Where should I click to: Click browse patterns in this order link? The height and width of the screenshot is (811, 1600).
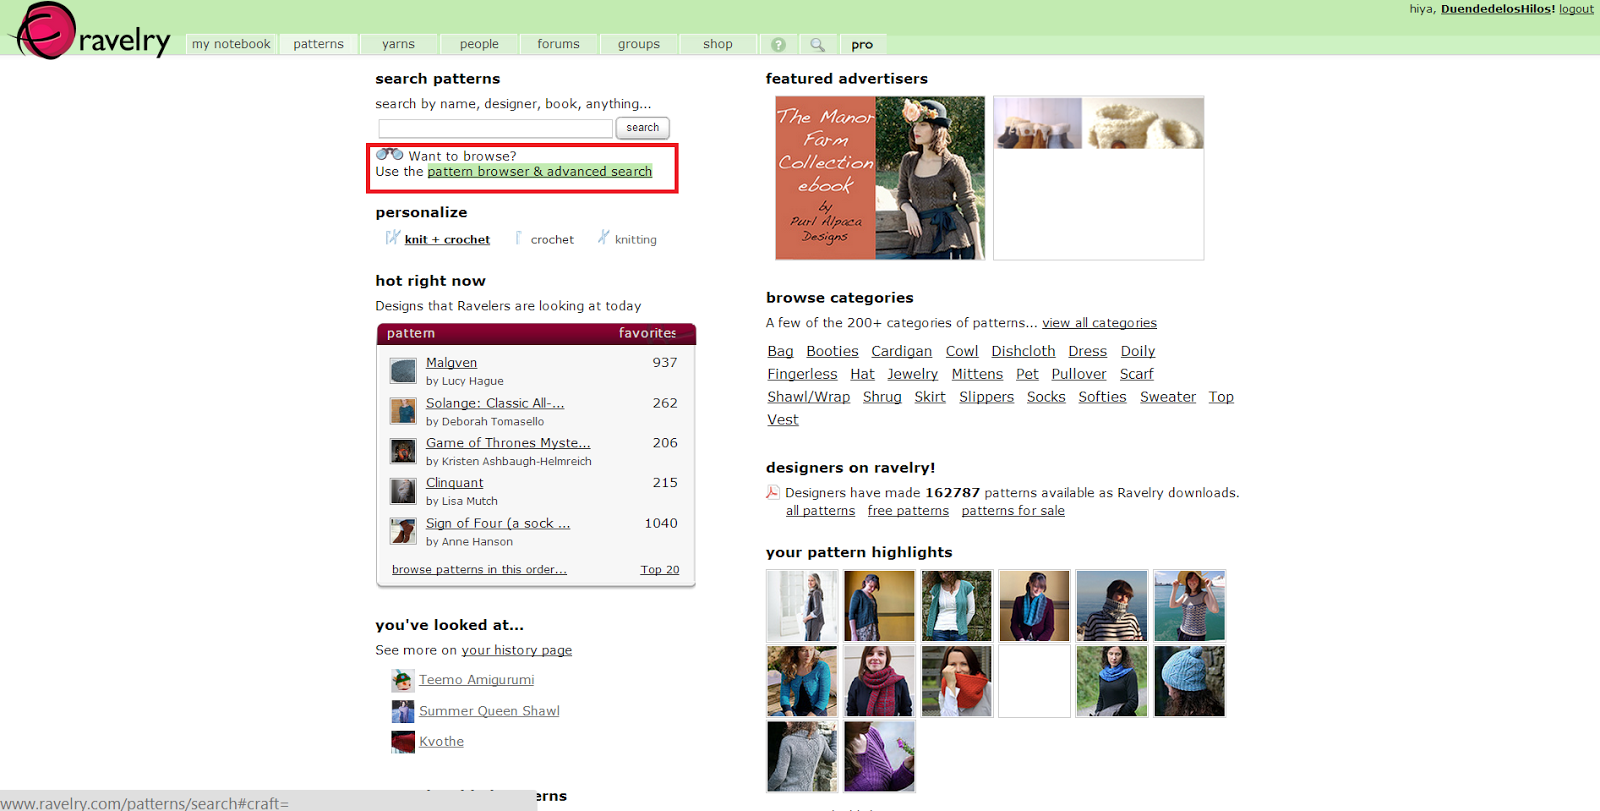(x=479, y=570)
